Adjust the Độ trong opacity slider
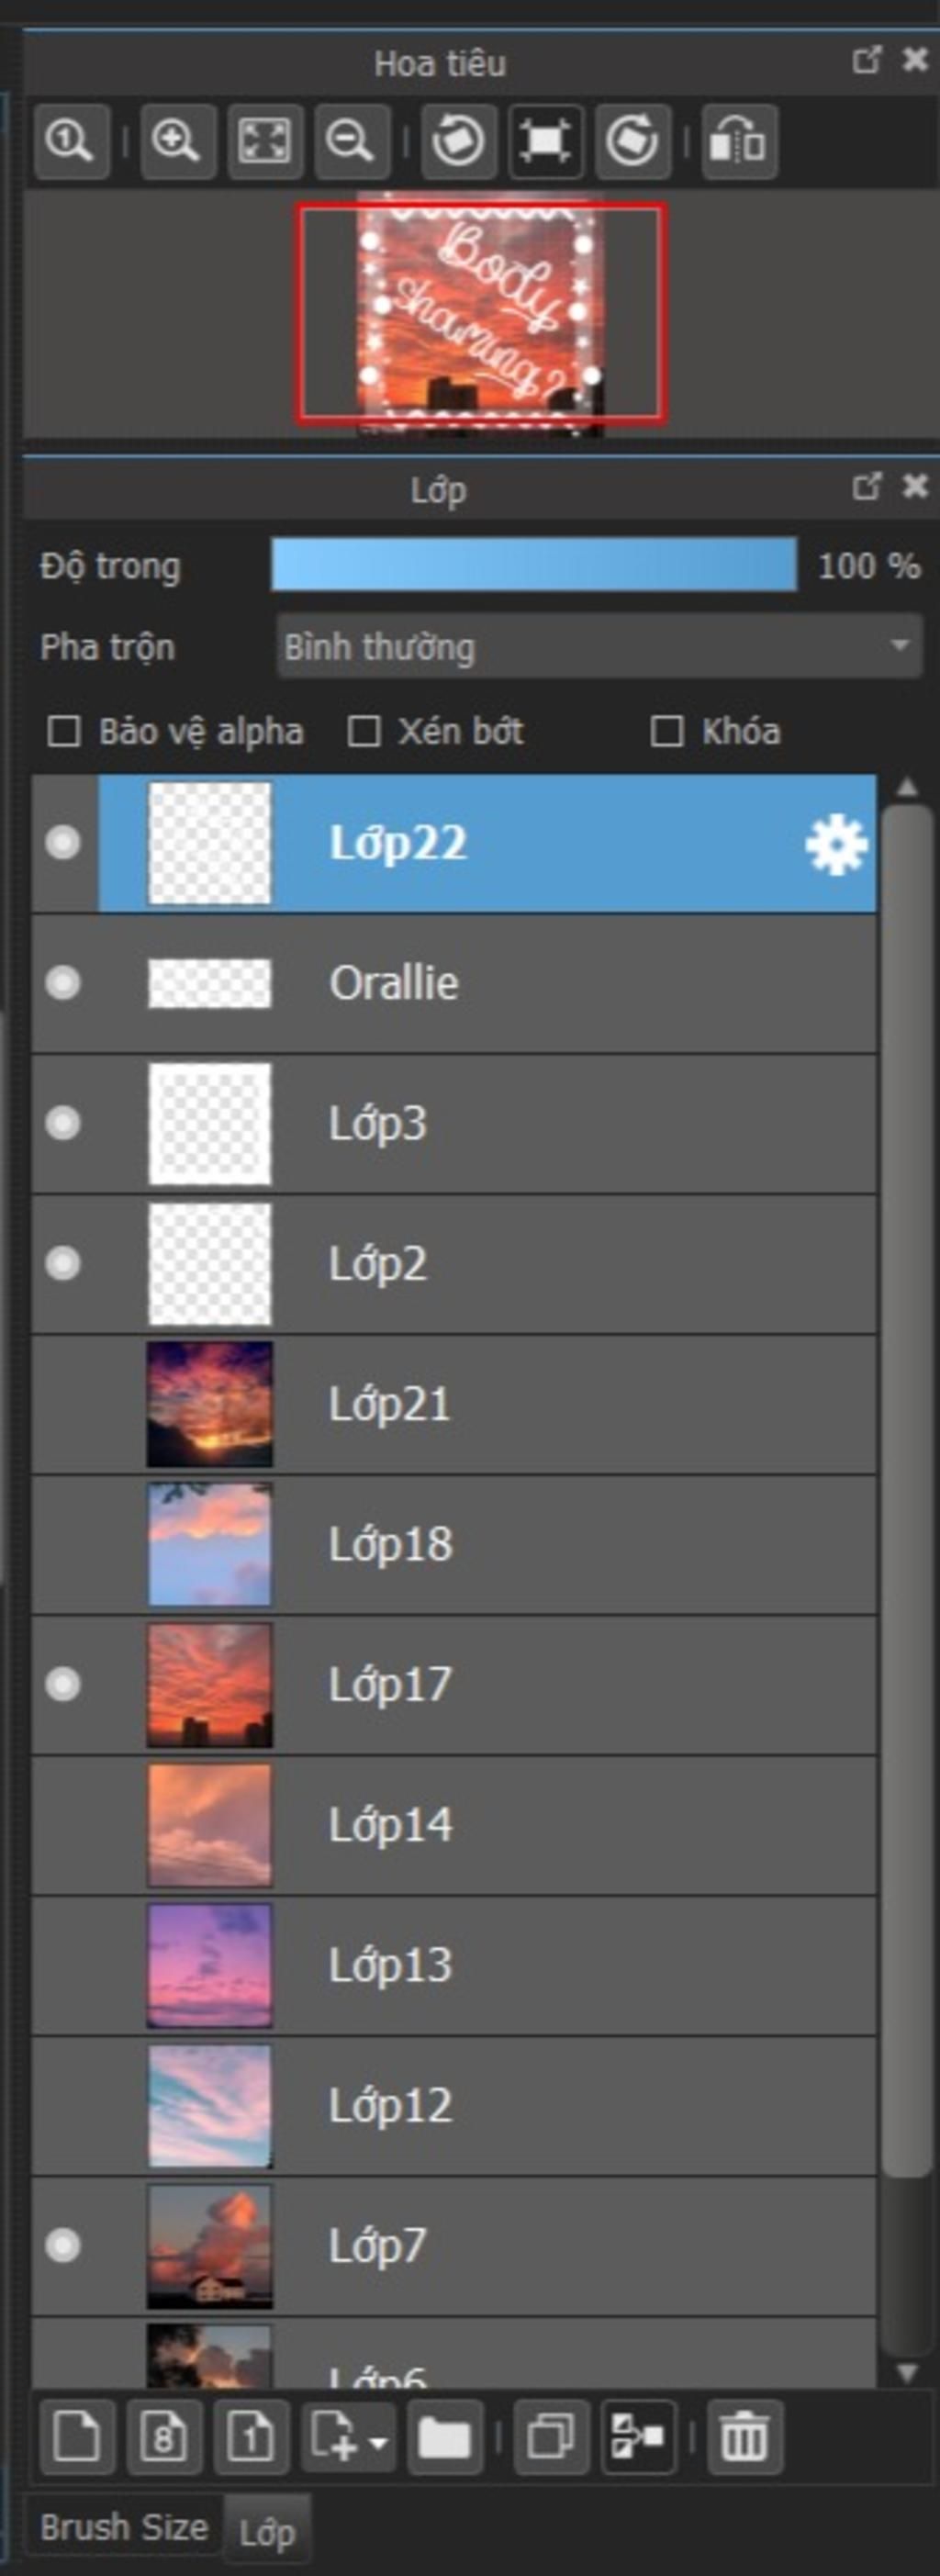 (x=534, y=565)
